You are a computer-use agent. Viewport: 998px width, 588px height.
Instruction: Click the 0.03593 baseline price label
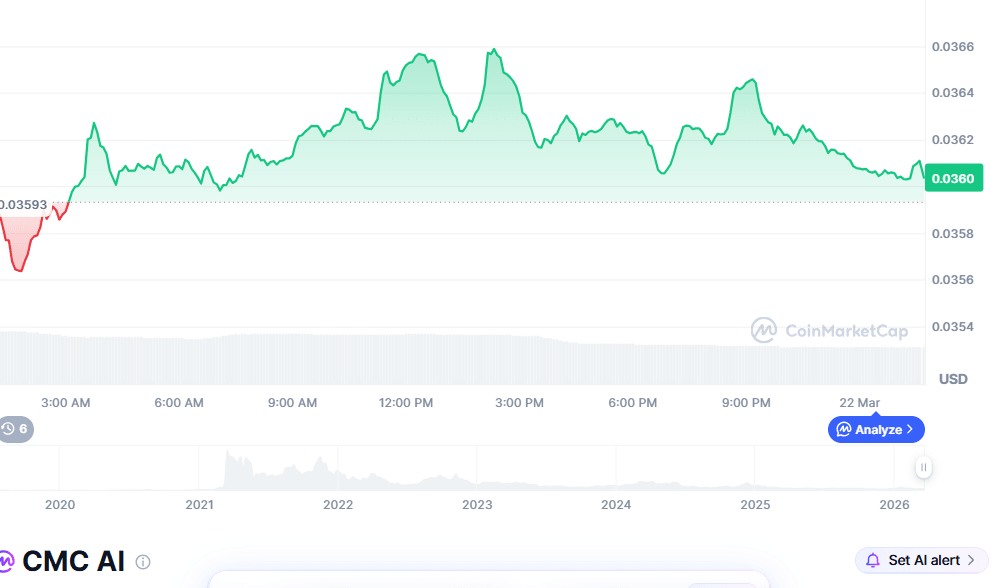click(x=25, y=203)
